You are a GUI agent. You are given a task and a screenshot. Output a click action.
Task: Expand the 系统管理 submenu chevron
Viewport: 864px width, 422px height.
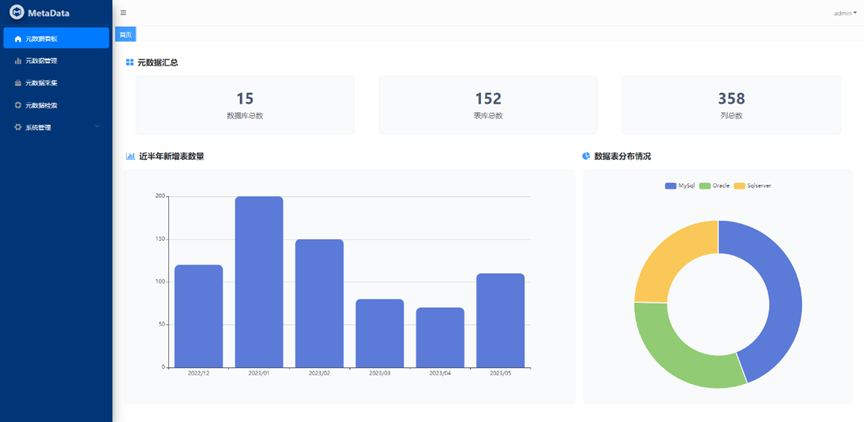[97, 127]
